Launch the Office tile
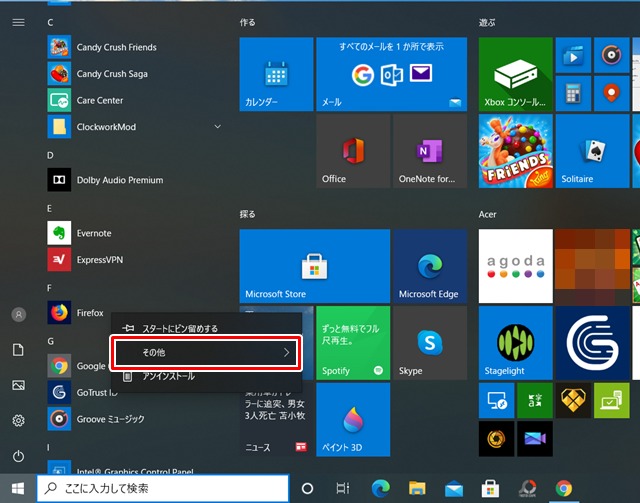The image size is (640, 503). point(353,151)
